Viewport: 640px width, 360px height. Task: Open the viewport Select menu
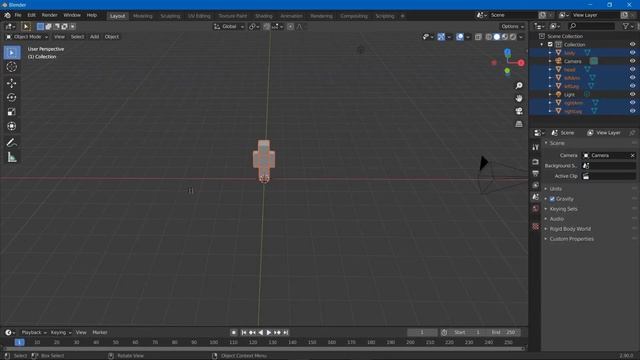[x=77, y=37]
